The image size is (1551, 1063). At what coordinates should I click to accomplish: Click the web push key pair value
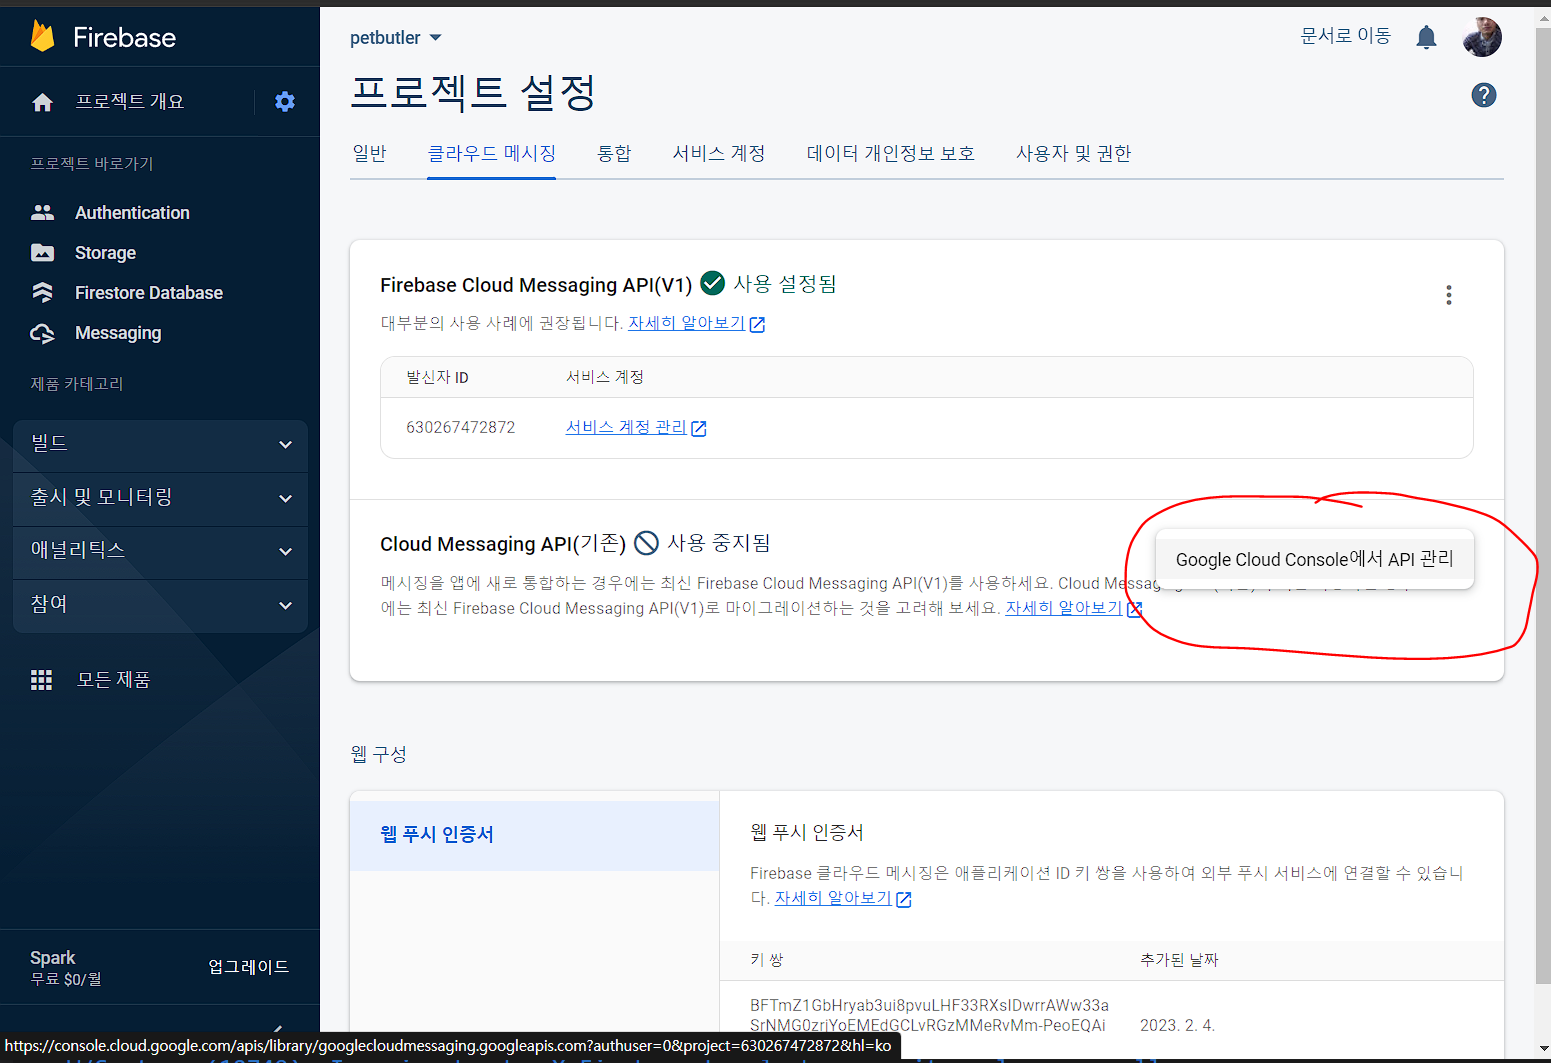point(929,1015)
